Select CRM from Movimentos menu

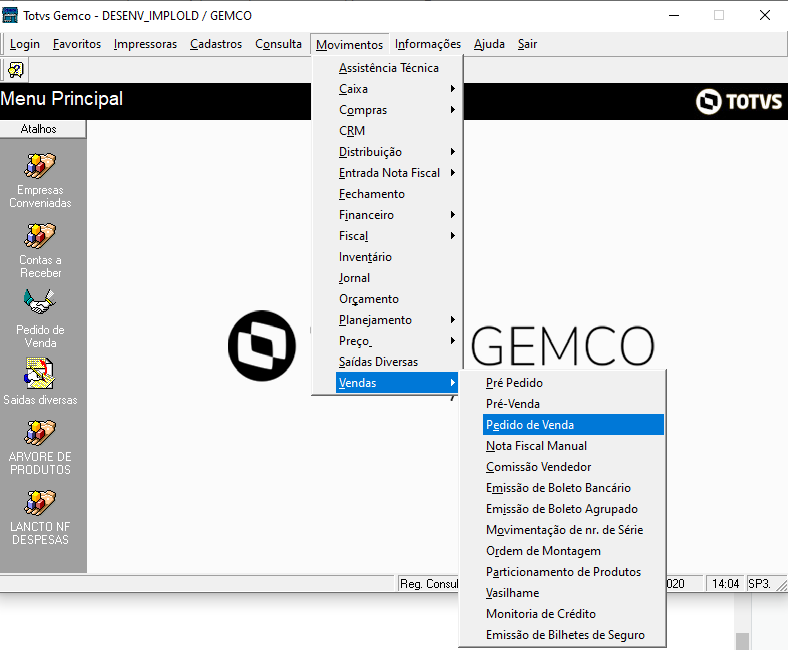pos(387,131)
